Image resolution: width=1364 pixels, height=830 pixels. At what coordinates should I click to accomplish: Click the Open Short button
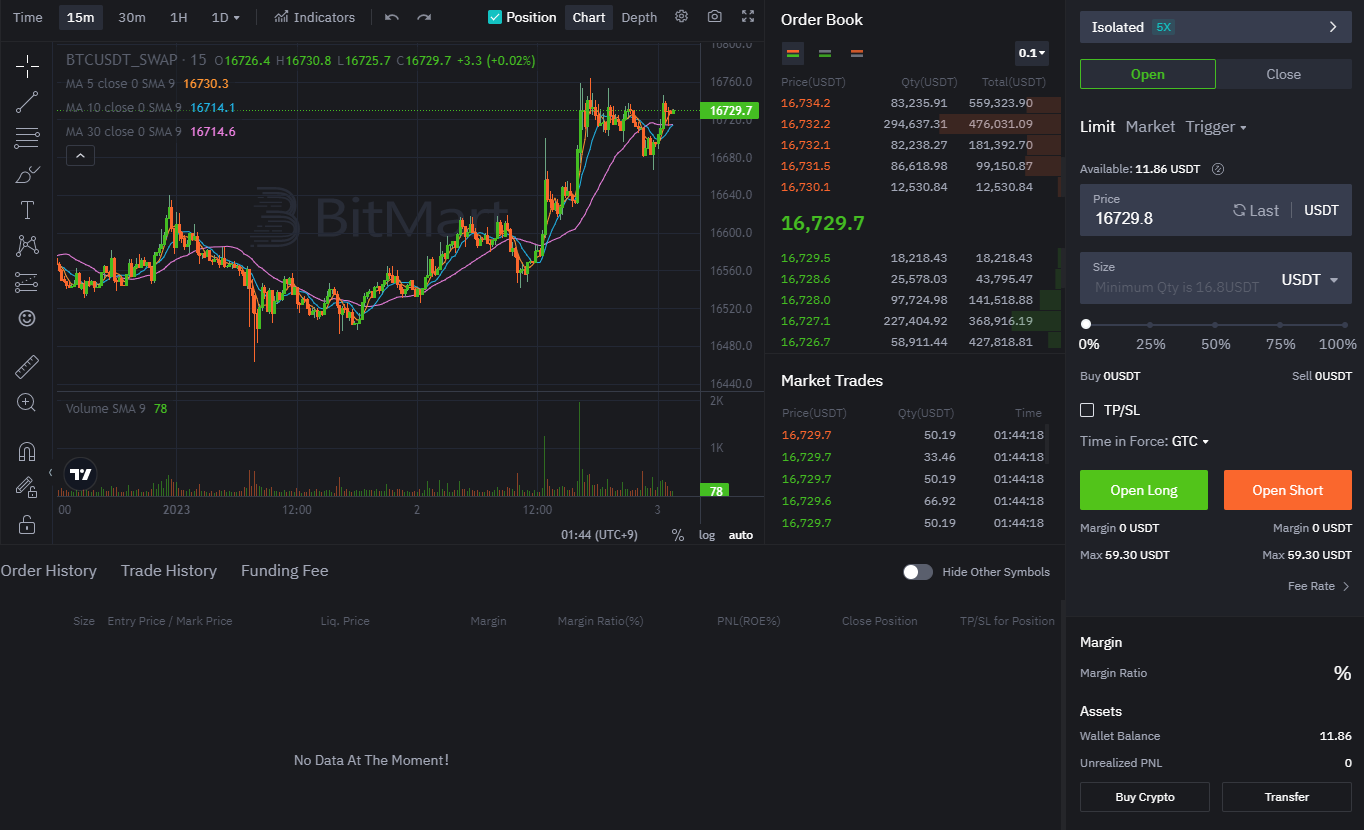click(x=1288, y=490)
